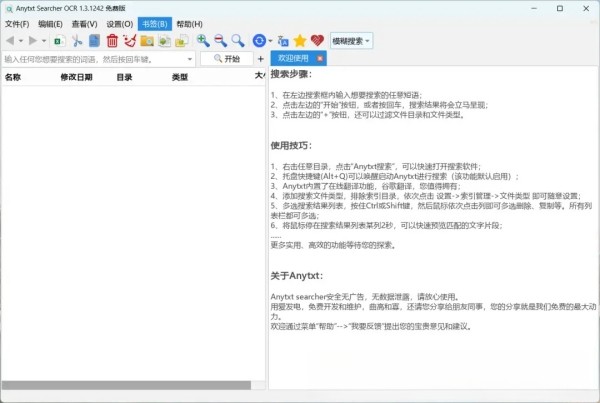Click the yellow star favorites icon
This screenshot has width=600, height=403.
(299, 41)
